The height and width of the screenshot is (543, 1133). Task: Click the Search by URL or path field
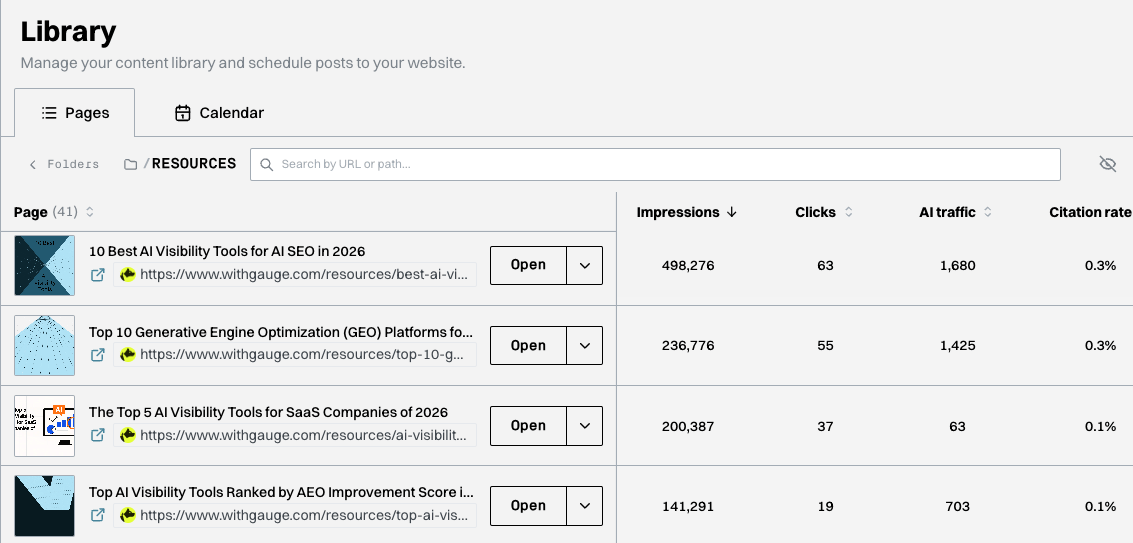pyautogui.click(x=655, y=164)
